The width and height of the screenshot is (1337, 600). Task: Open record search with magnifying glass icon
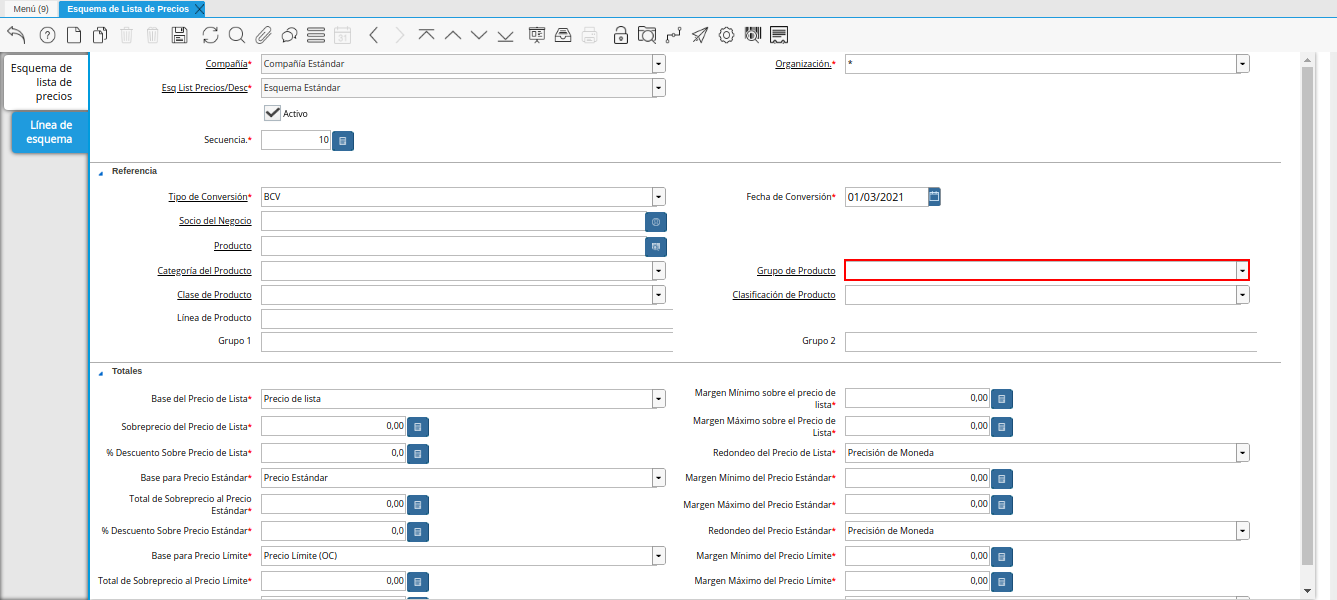point(237,35)
